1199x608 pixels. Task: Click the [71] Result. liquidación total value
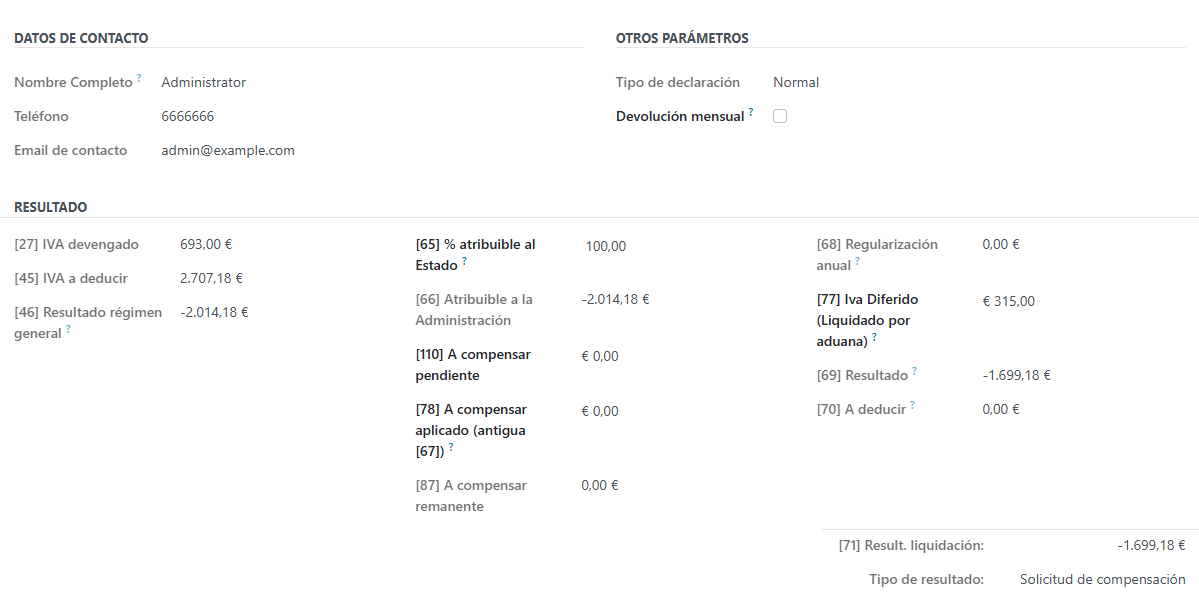coord(1151,546)
